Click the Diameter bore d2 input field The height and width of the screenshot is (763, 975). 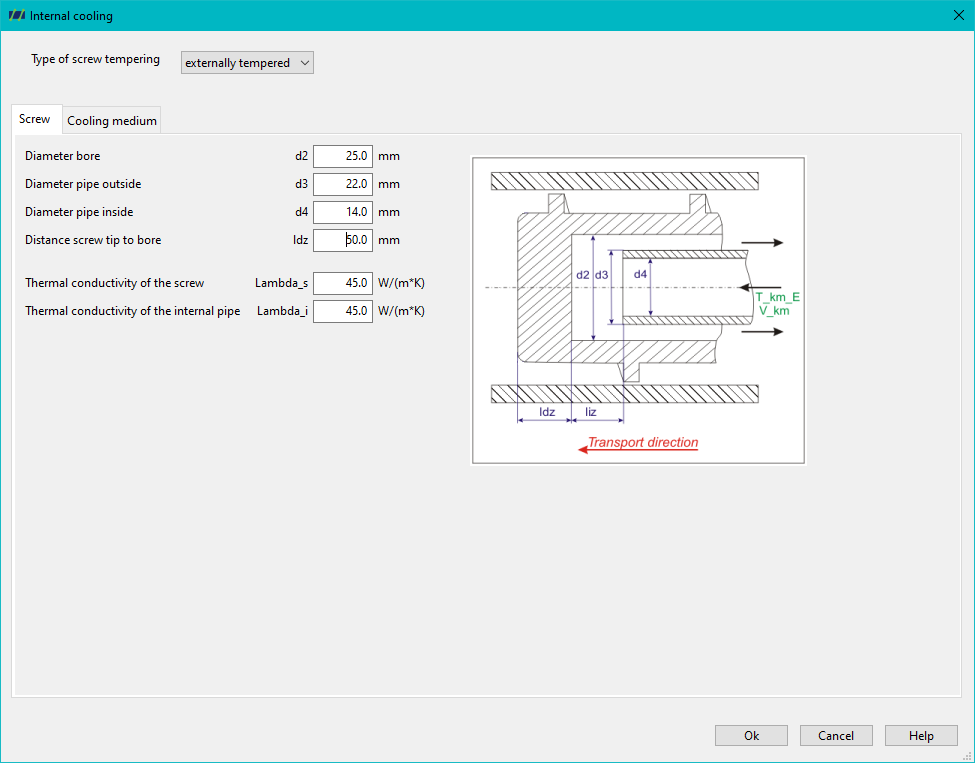[343, 156]
